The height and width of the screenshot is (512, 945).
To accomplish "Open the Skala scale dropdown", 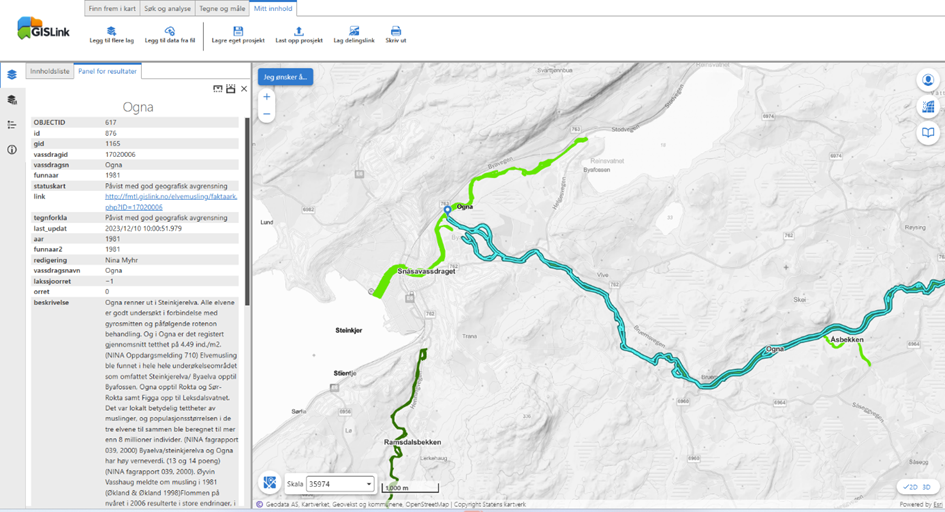I will [339, 484].
